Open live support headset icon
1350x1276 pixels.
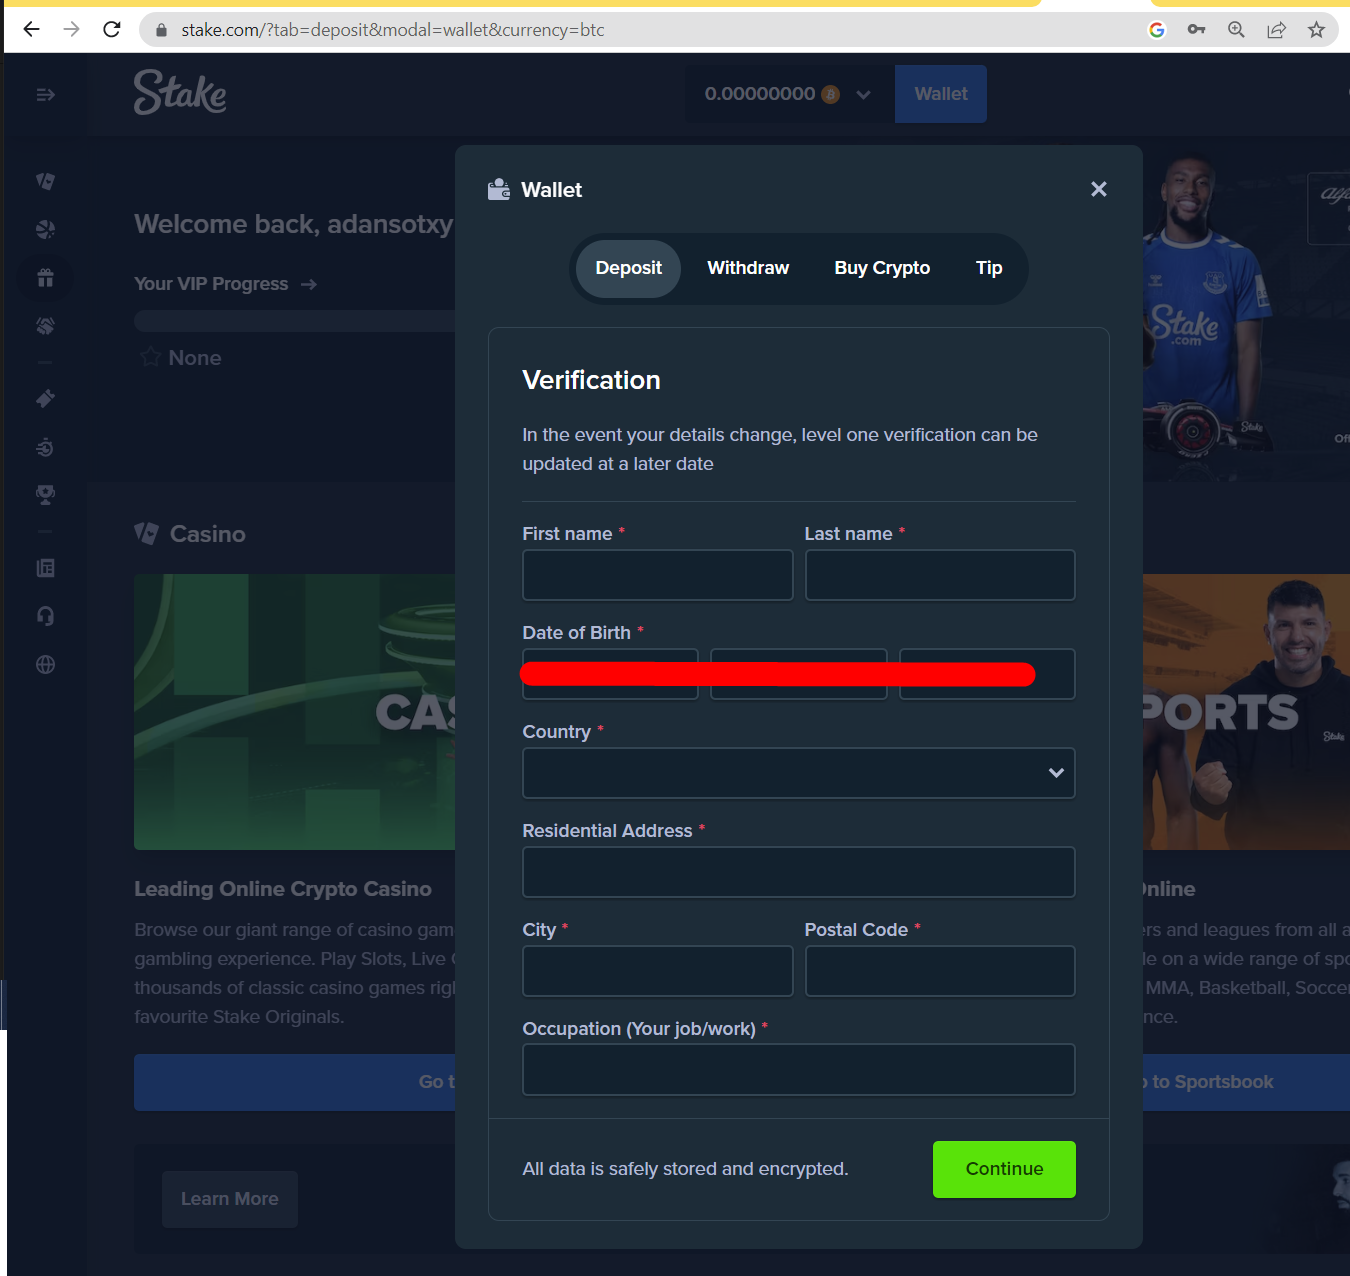coord(45,616)
